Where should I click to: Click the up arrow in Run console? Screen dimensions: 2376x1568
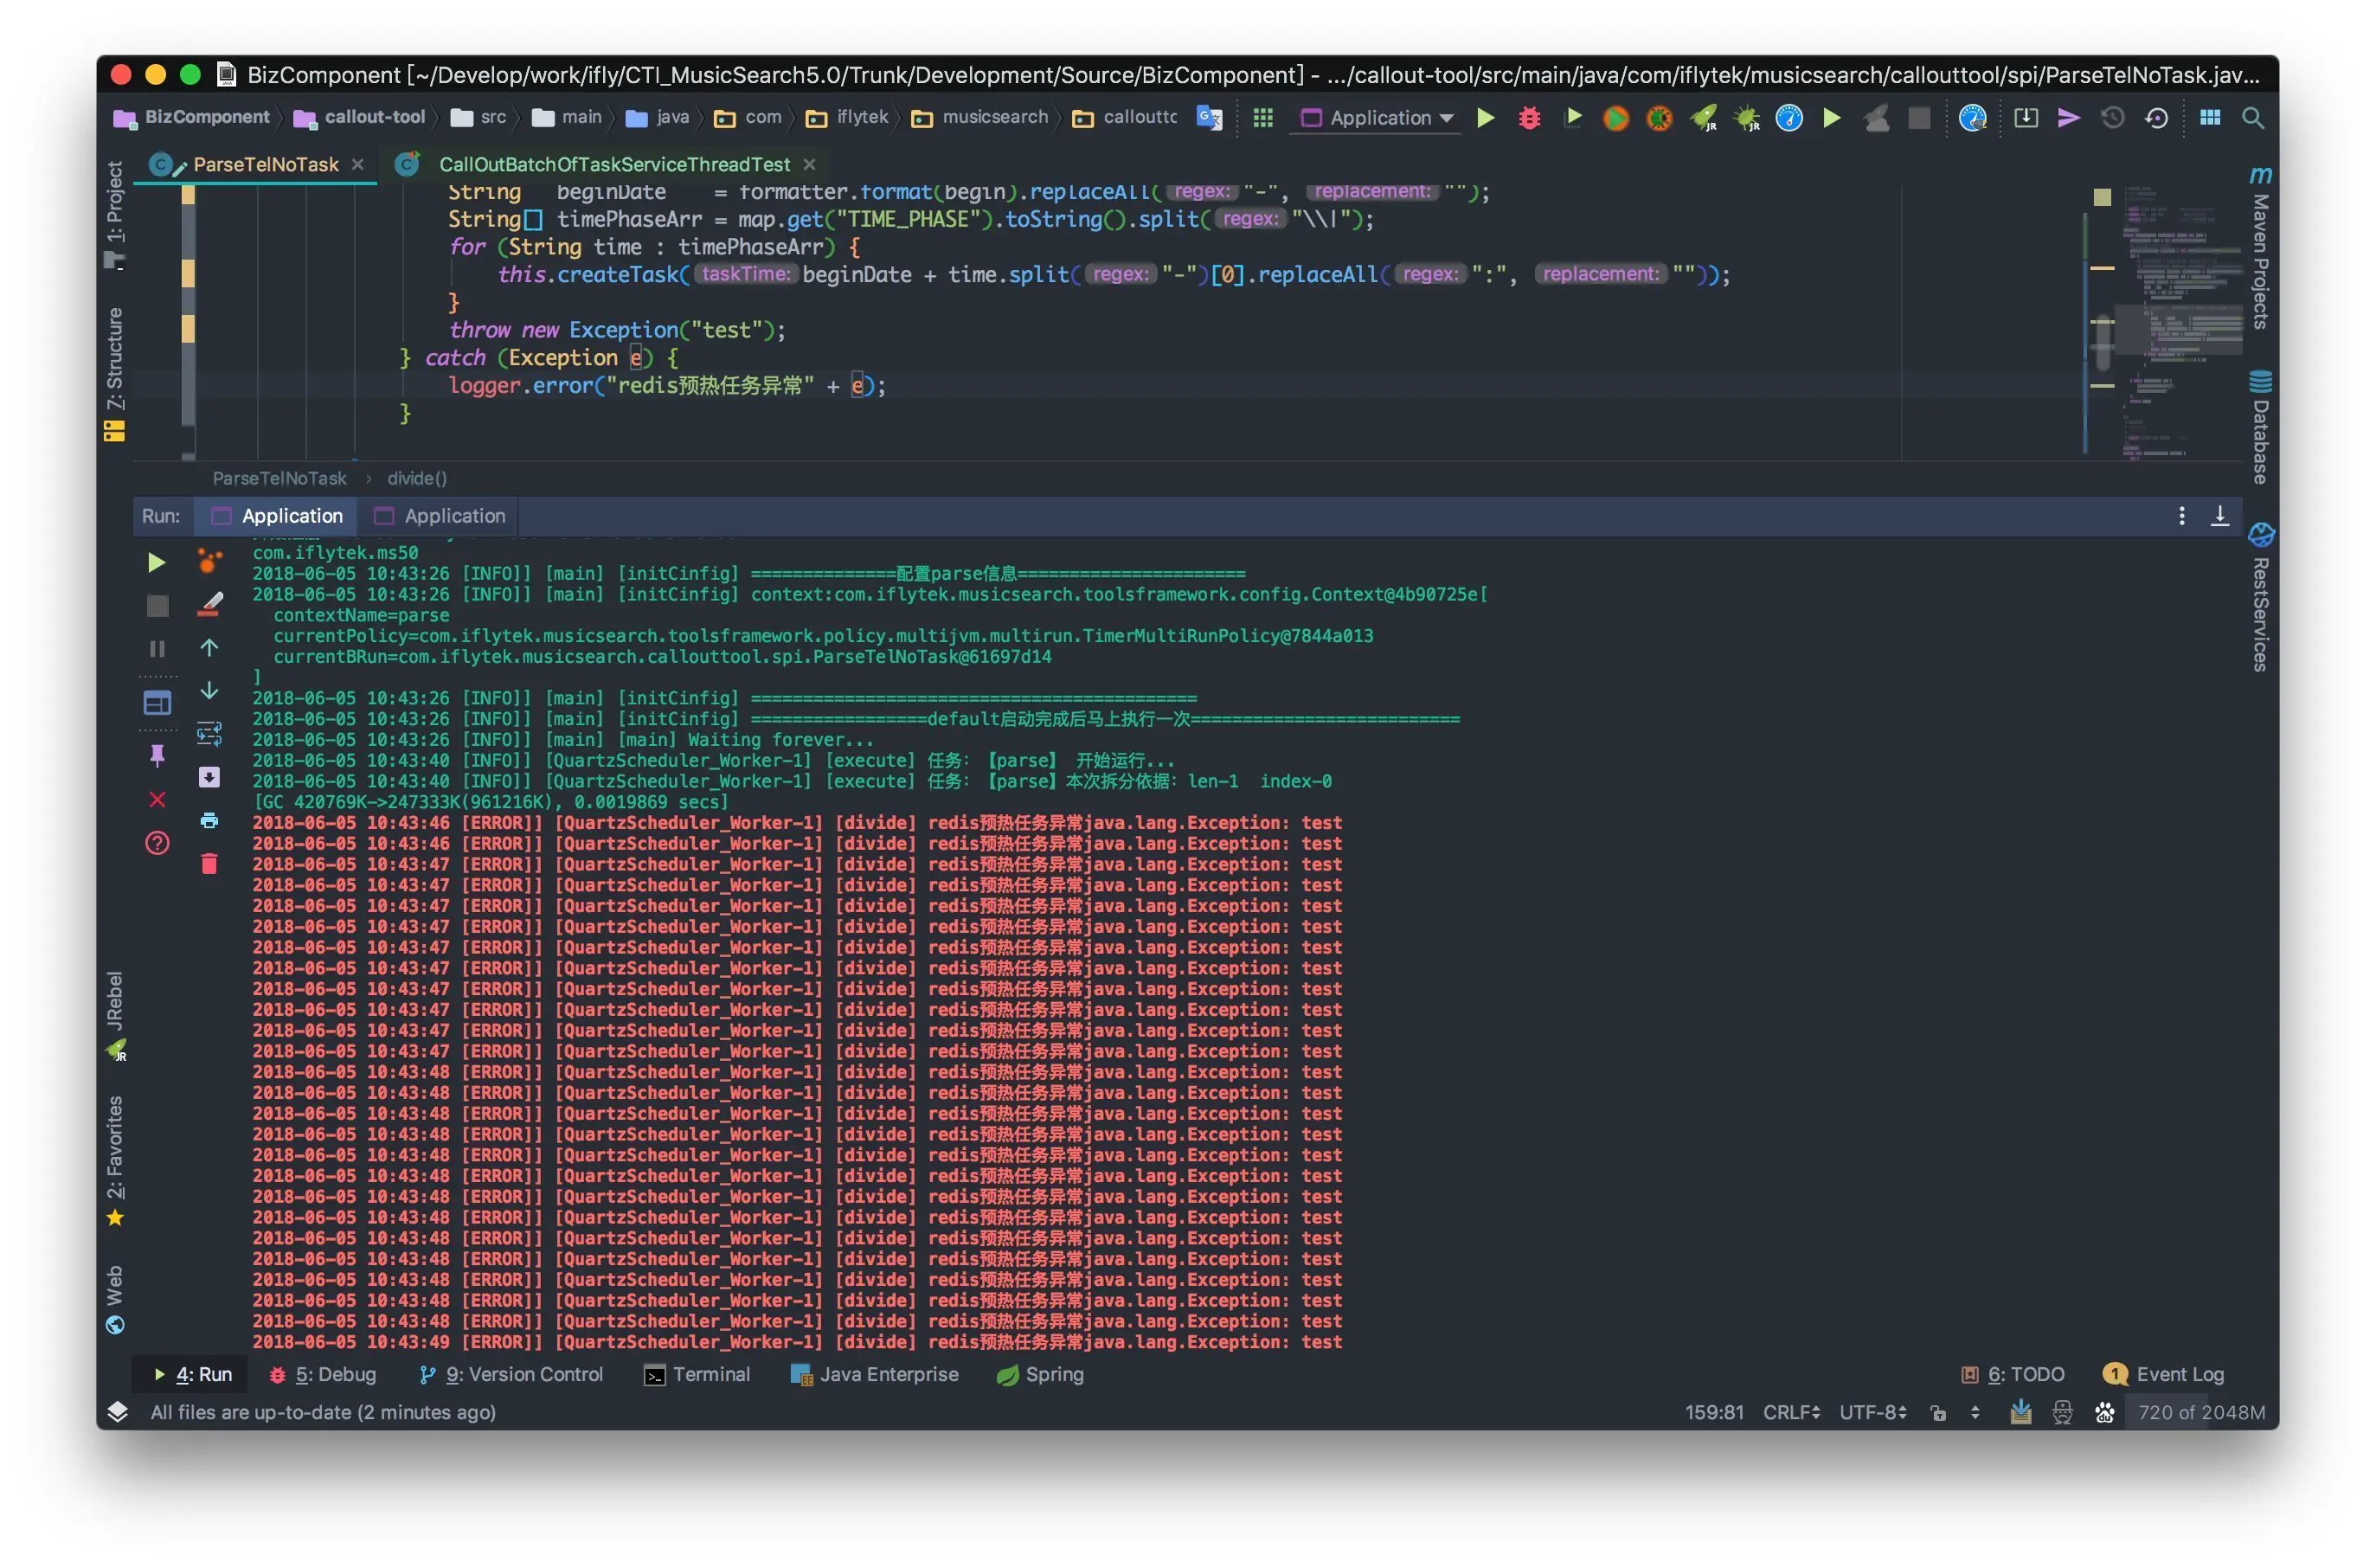tap(209, 648)
